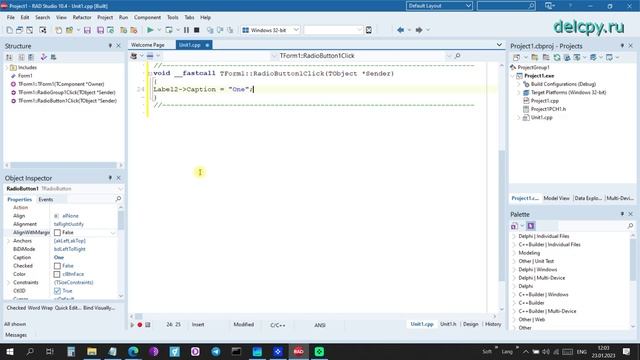Click the magnifier icon next to method dropdown
The width and height of the screenshot is (640, 360).
tap(457, 56)
